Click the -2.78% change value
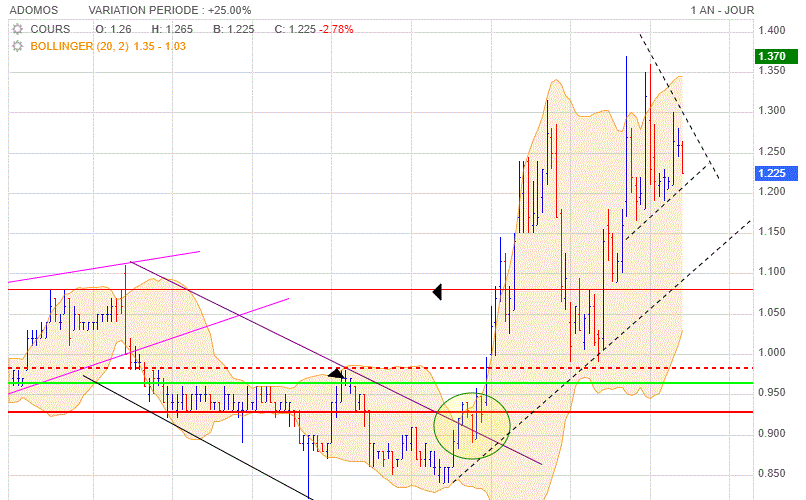The width and height of the screenshot is (806, 500). point(336,29)
